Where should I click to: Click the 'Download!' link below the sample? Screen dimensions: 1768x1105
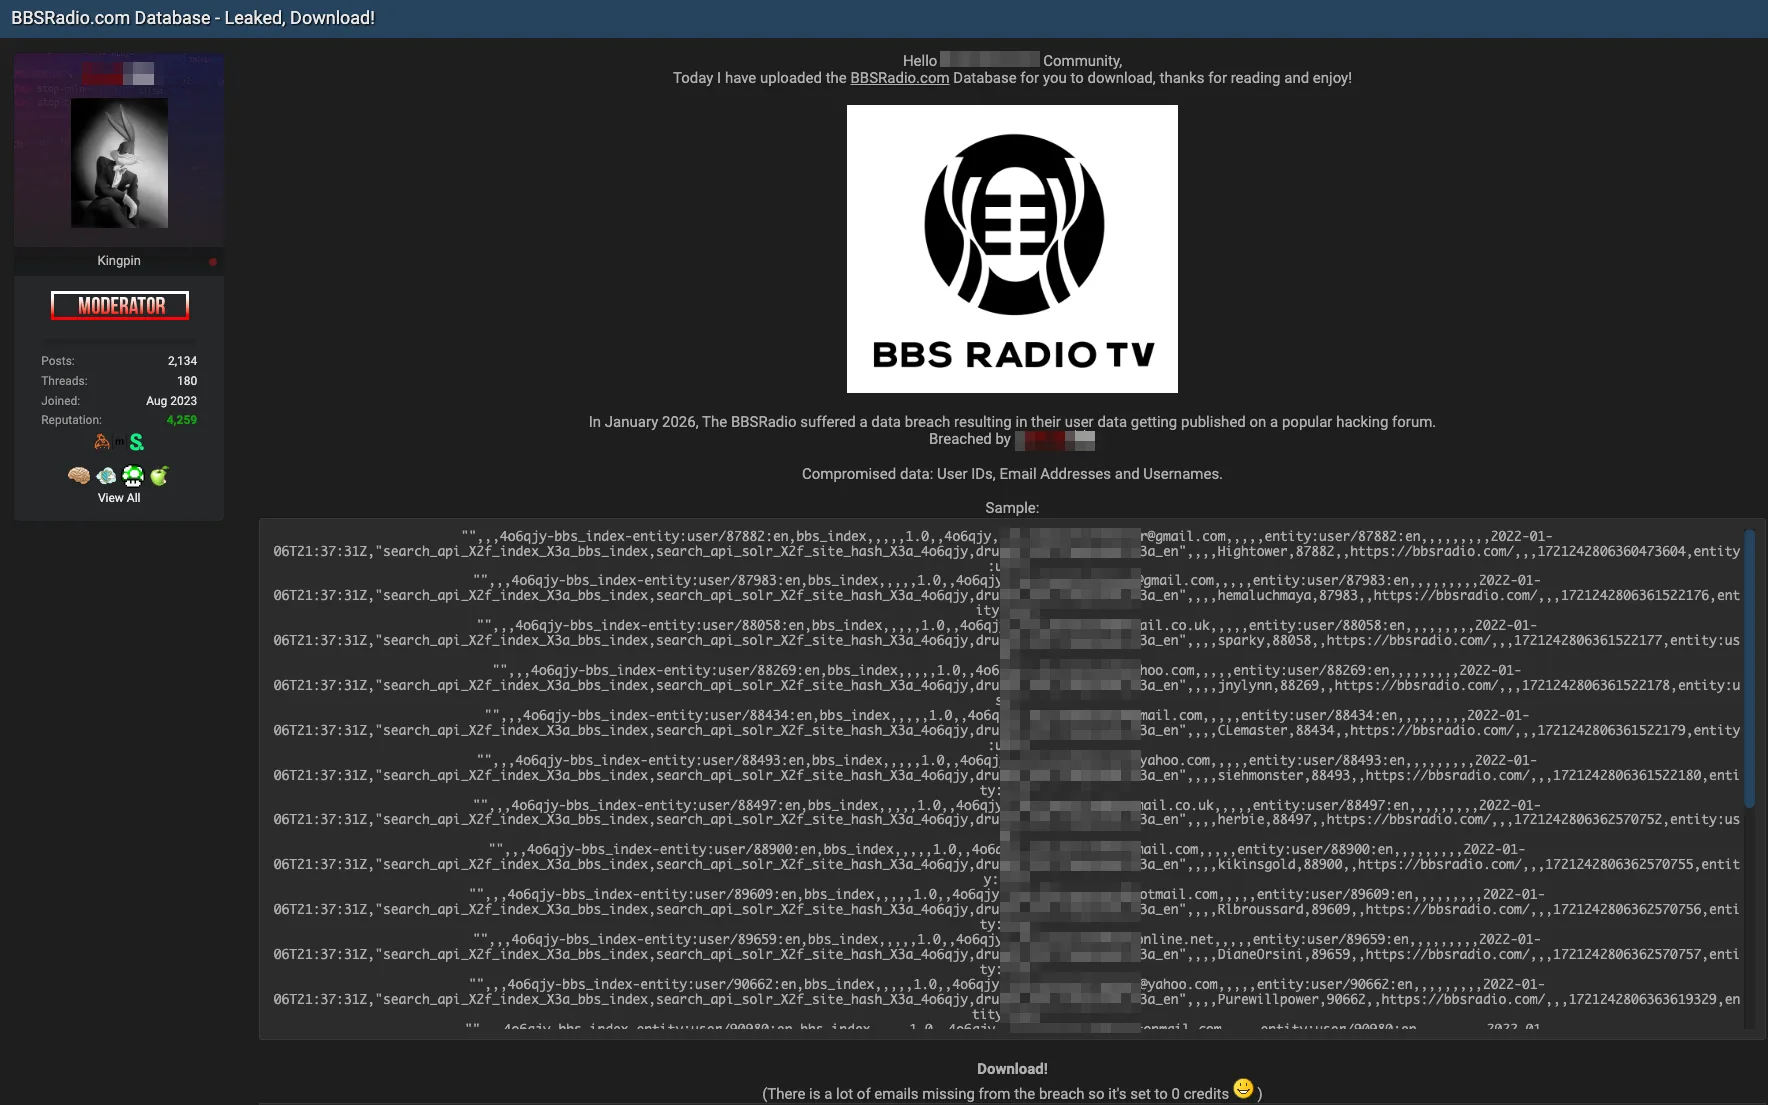click(1011, 1068)
